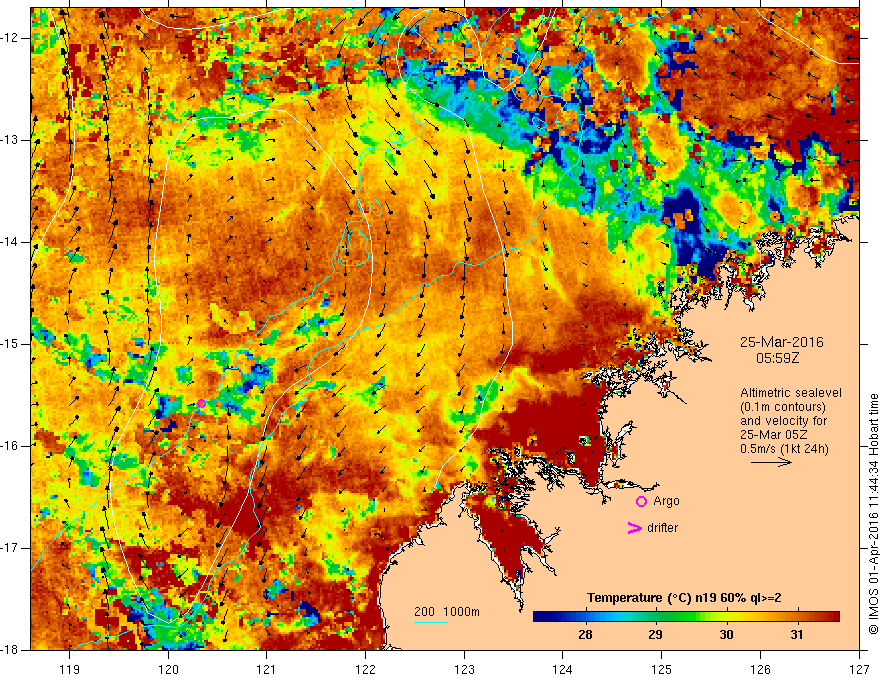Click the longitude 119 axis label

[70, 669]
